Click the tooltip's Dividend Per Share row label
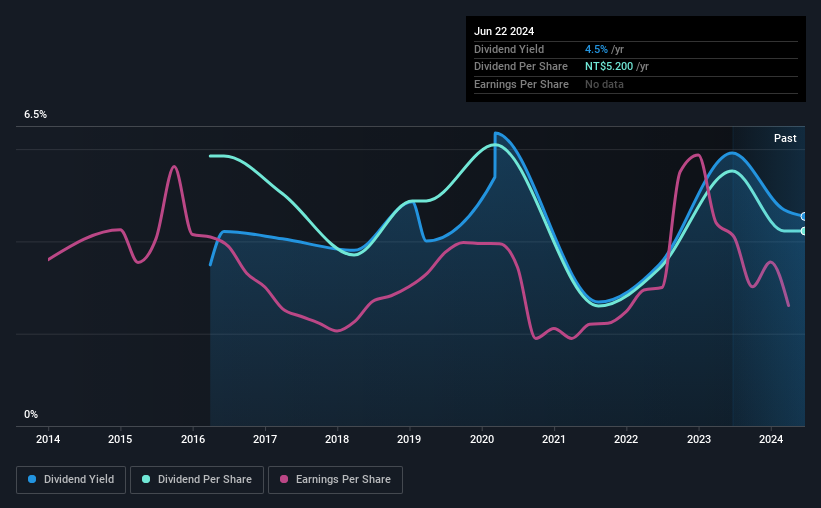 click(520, 67)
